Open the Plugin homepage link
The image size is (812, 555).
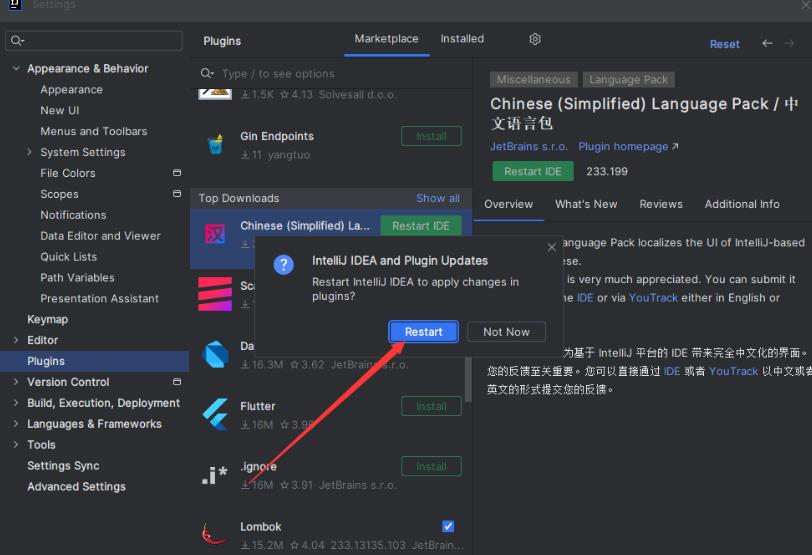coord(628,147)
